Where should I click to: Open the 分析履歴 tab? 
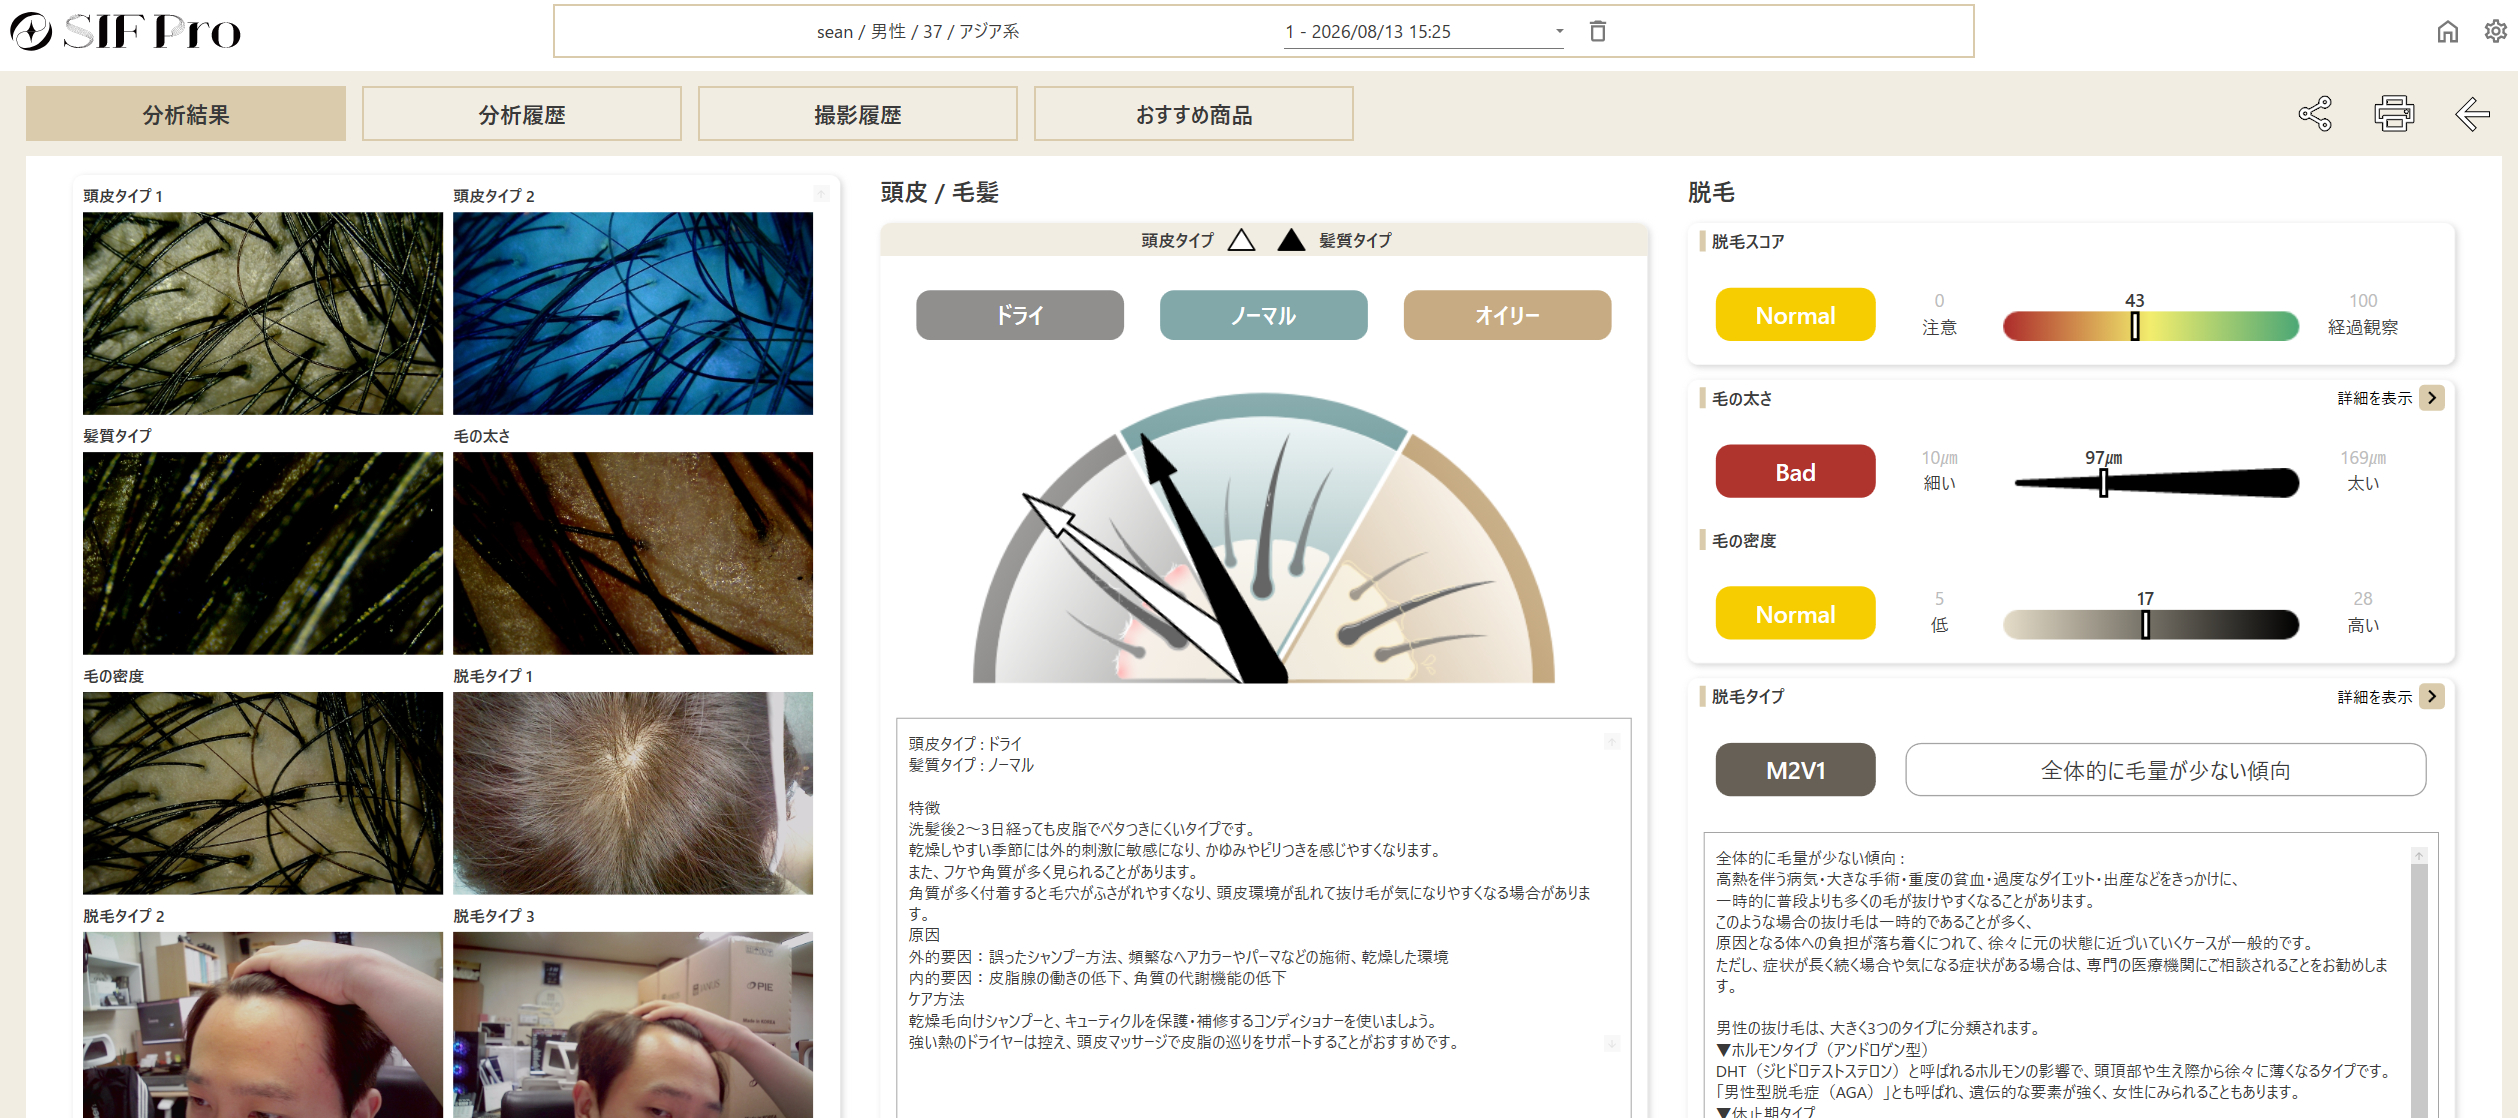[x=522, y=114]
